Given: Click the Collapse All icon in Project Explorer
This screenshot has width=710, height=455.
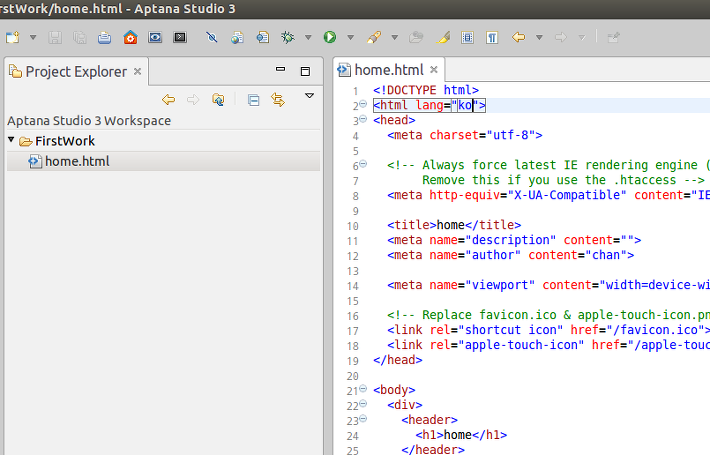Looking at the screenshot, I should click(x=254, y=100).
